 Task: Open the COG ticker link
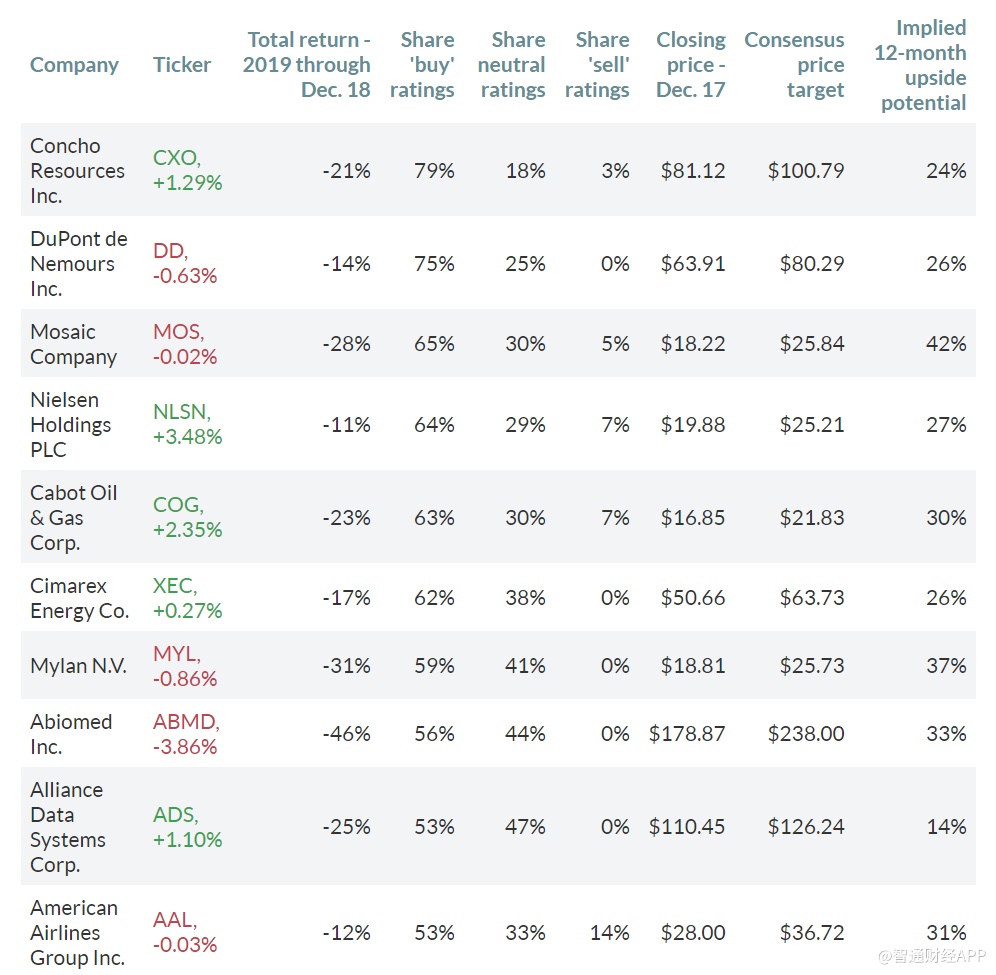177,505
